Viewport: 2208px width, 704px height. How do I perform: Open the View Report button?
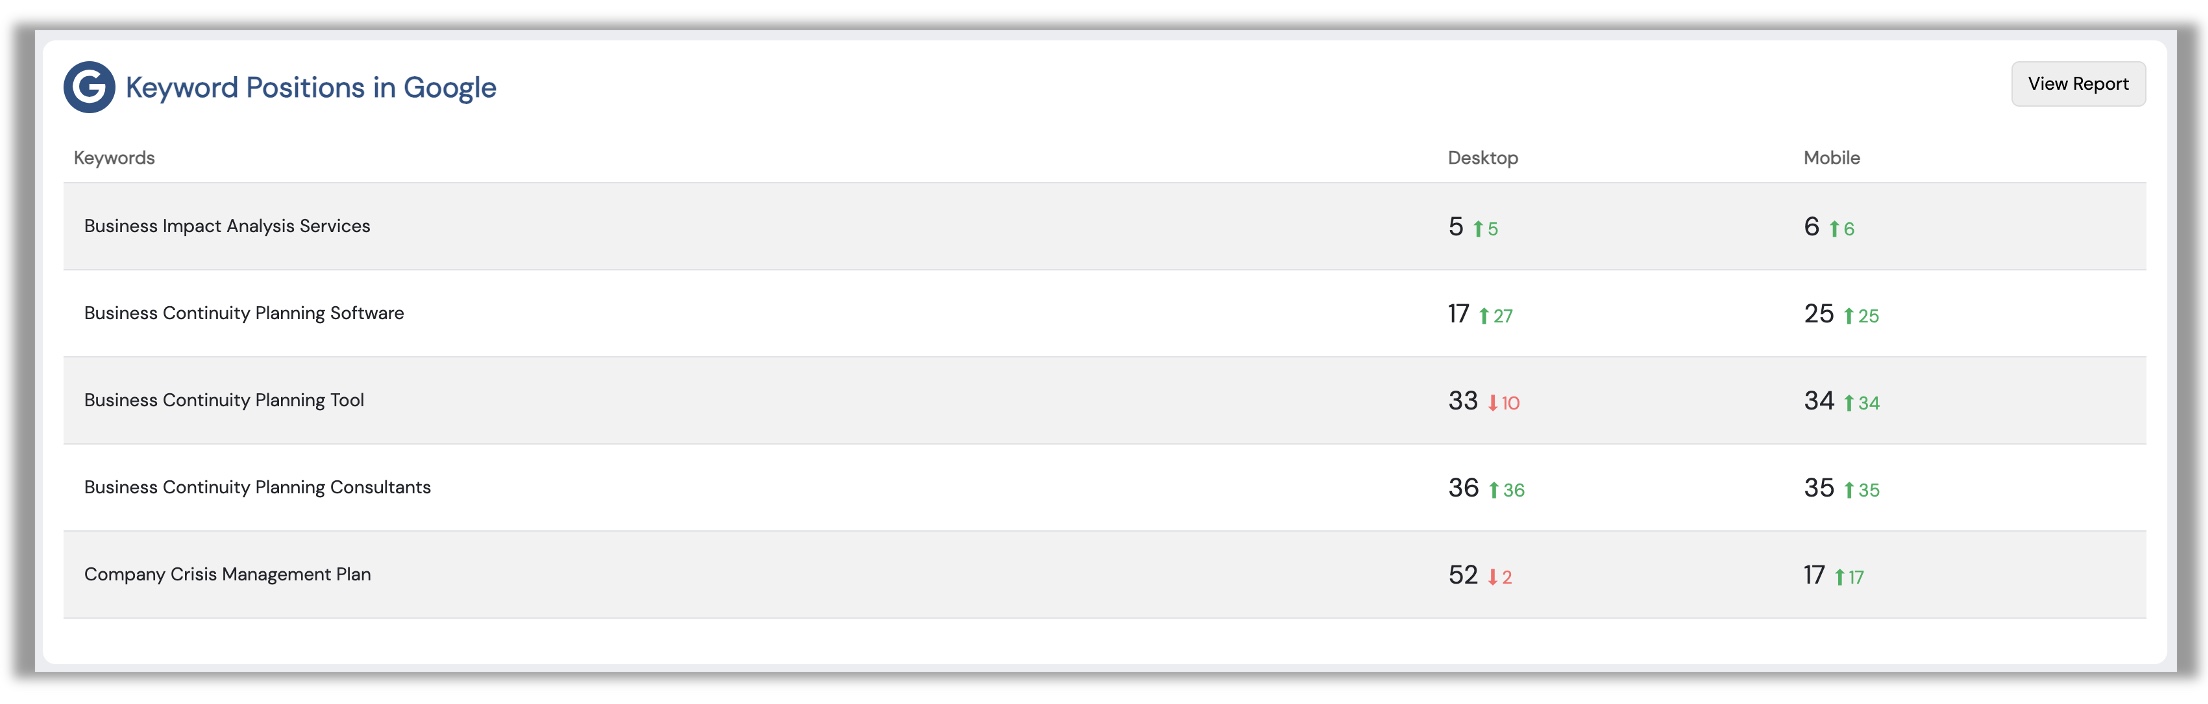point(2078,84)
